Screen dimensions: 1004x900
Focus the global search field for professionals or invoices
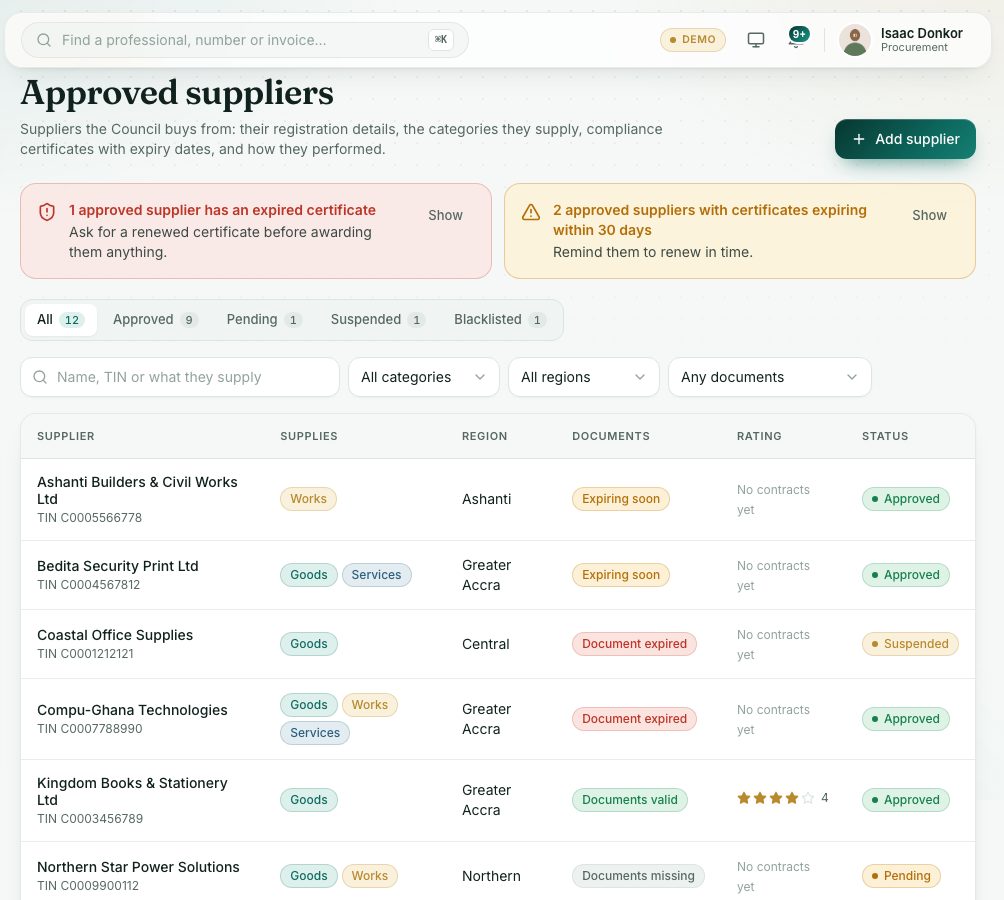[x=245, y=40]
